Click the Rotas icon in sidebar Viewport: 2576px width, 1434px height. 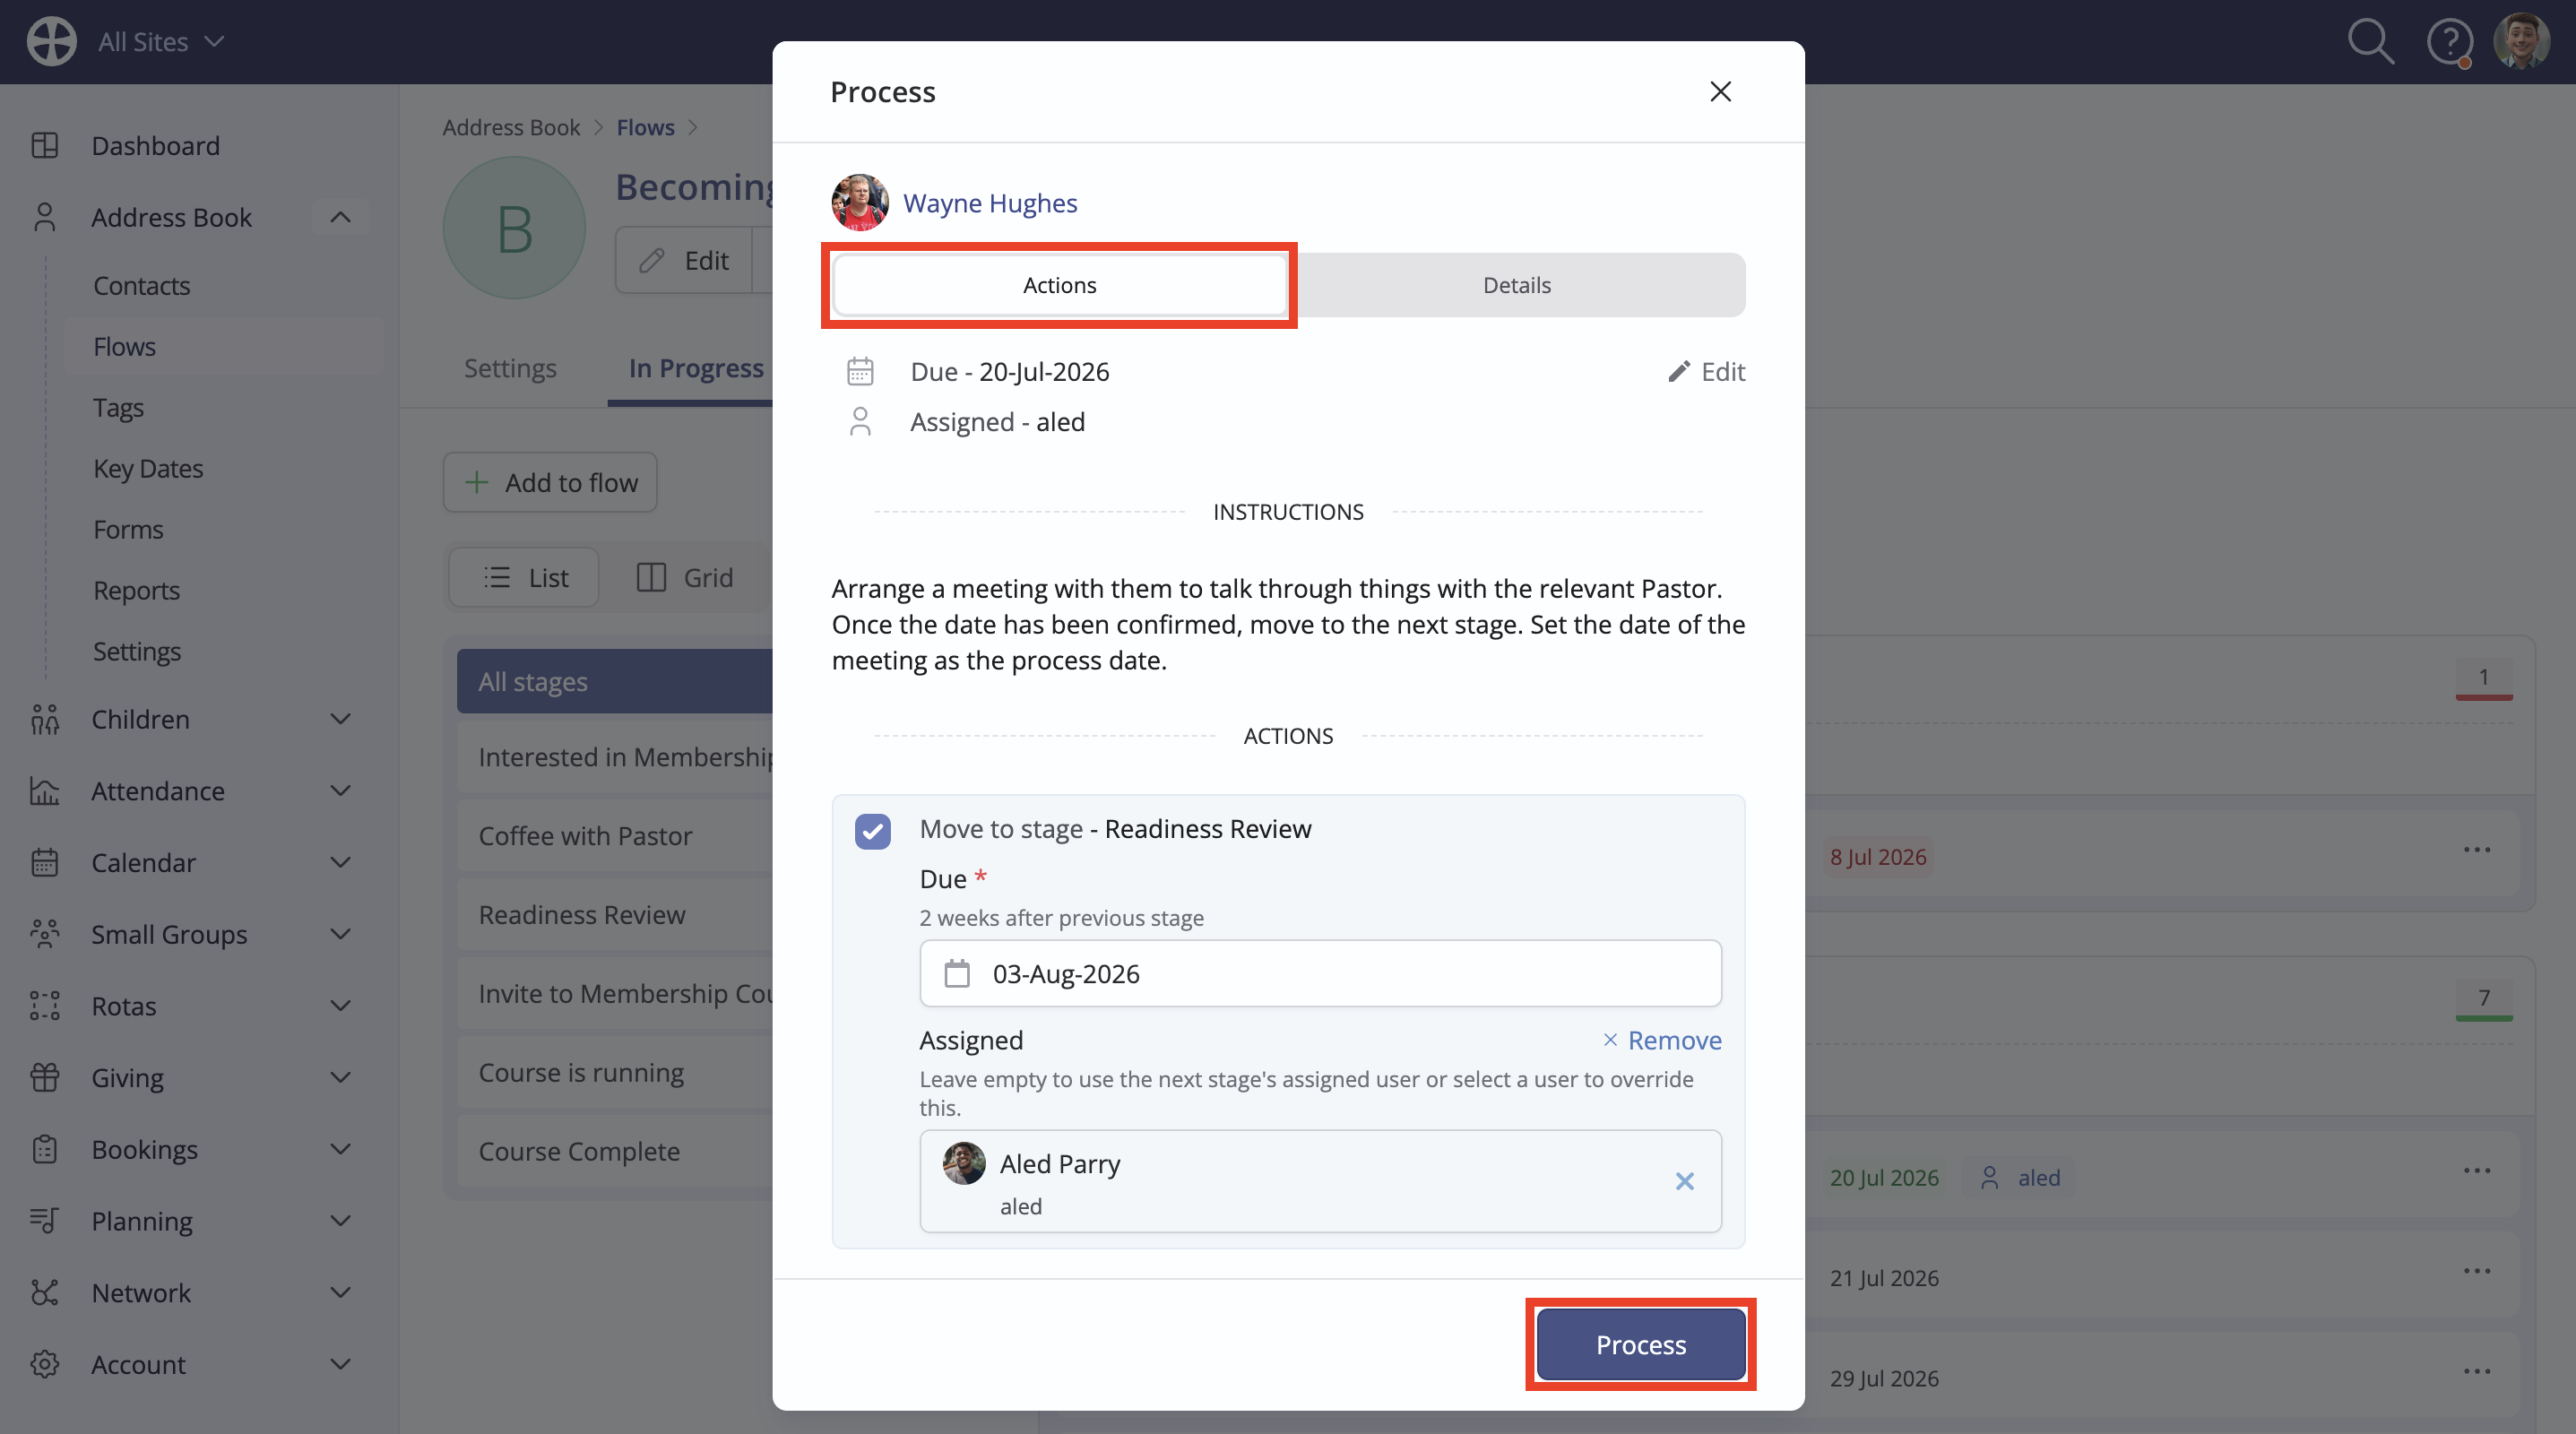pos(45,1005)
